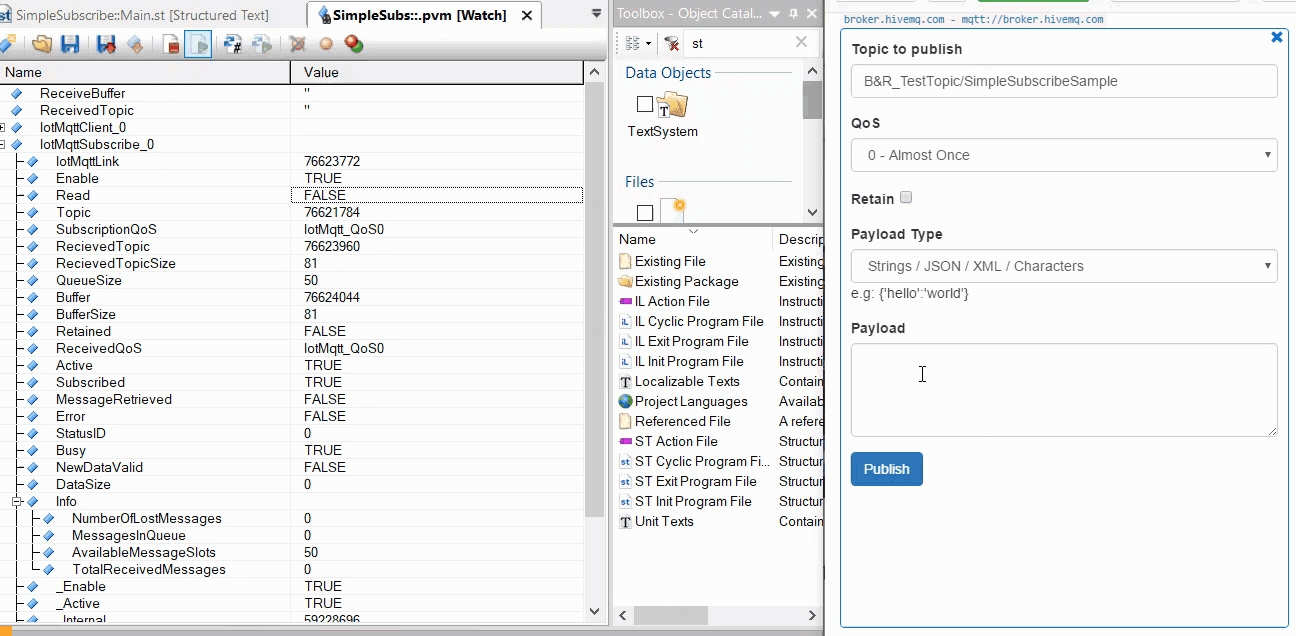
Task: Clear the toolbox filter using funnel icon
Action: coord(672,43)
